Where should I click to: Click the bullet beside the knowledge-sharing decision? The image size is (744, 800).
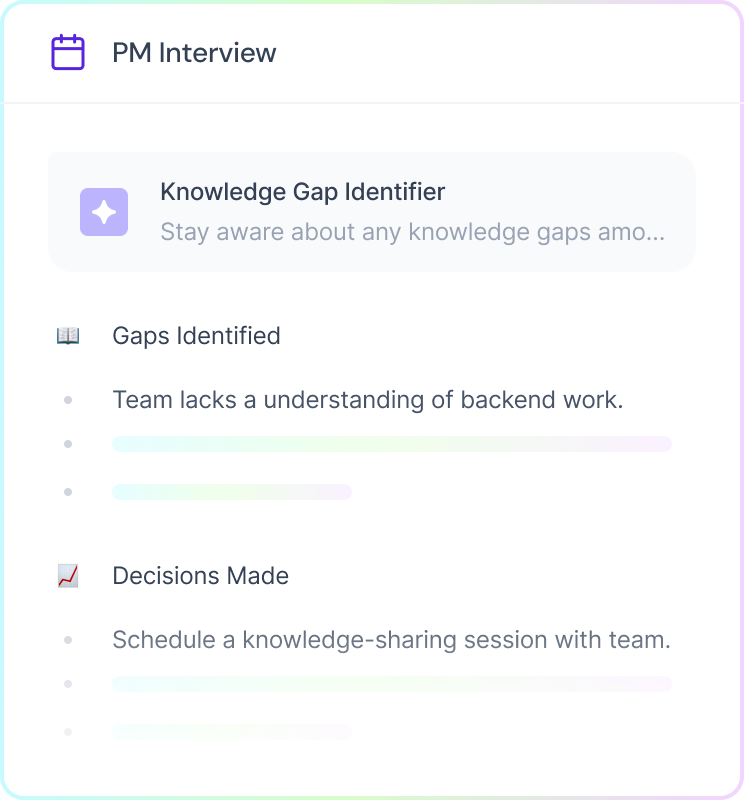coord(68,639)
